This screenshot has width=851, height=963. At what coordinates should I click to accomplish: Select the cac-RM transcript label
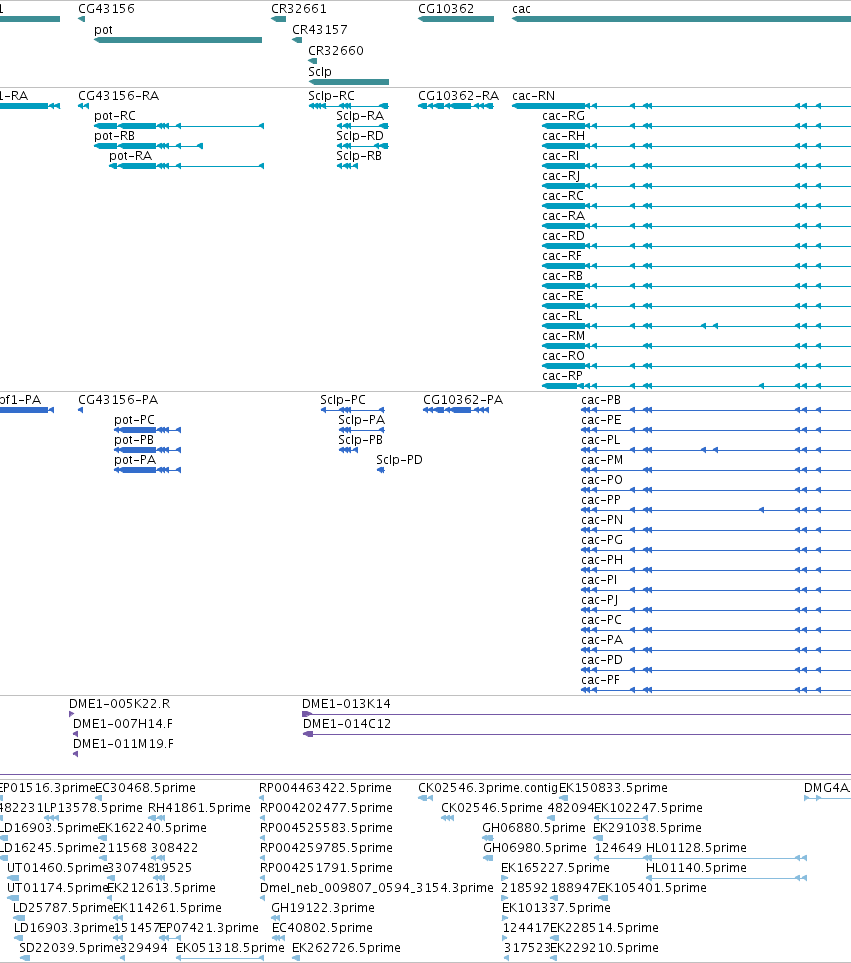(564, 336)
